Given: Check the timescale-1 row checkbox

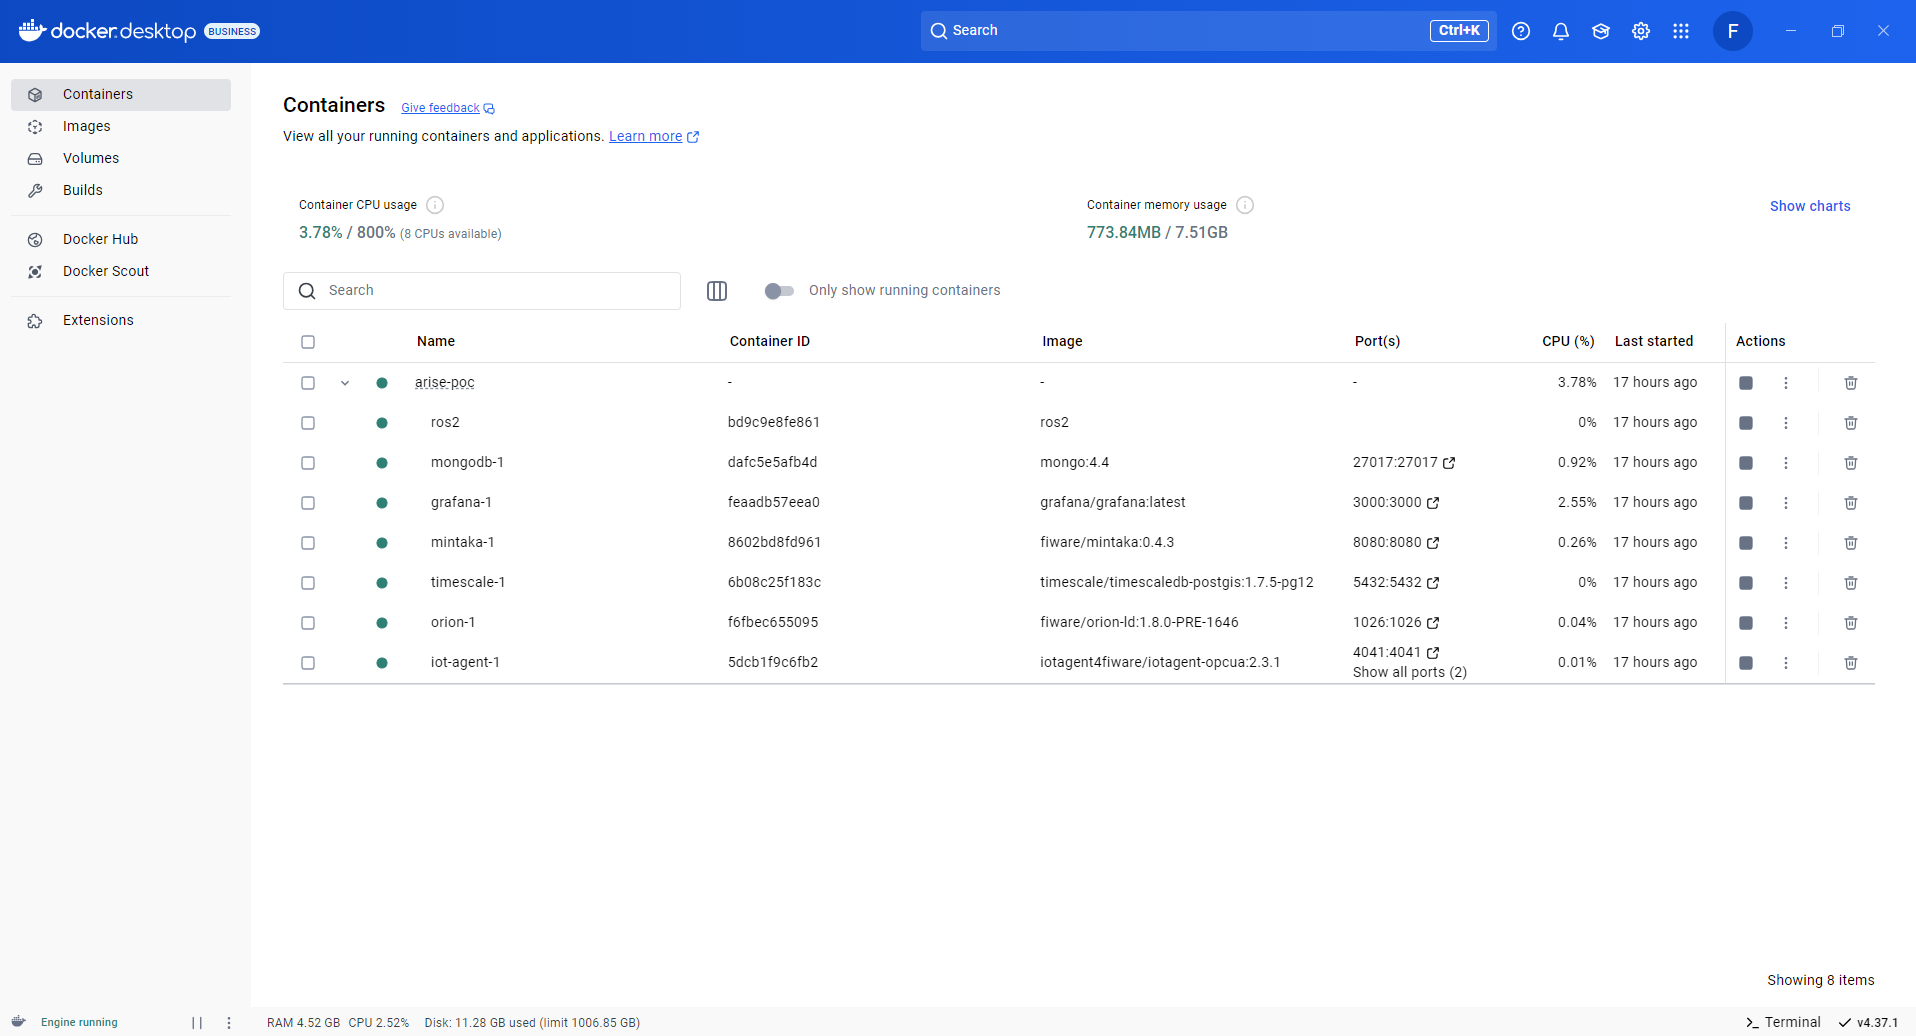Looking at the screenshot, I should click(x=308, y=583).
